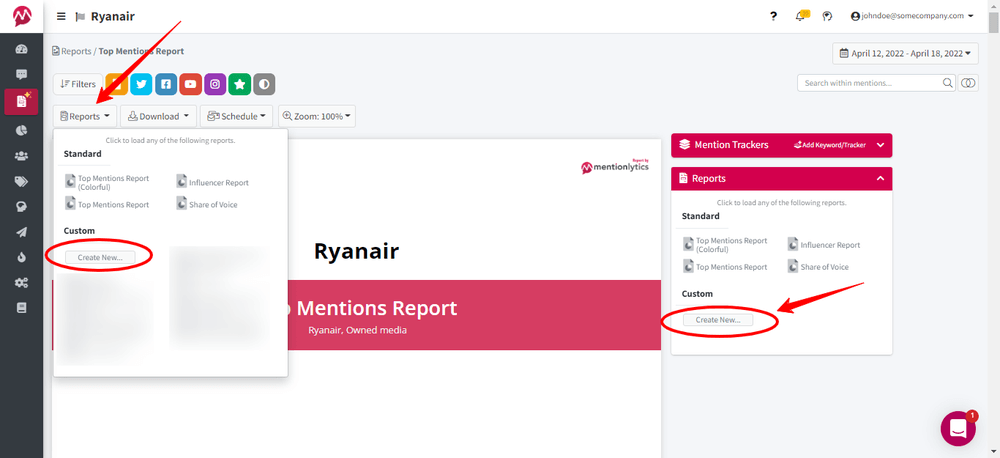Click the document icon on Reports panel header
1000x458 pixels.
[x=684, y=179]
